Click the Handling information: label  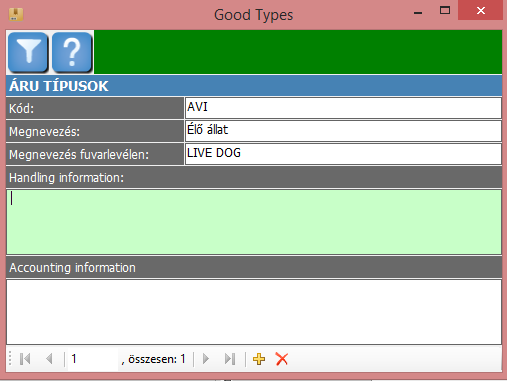pos(254,177)
